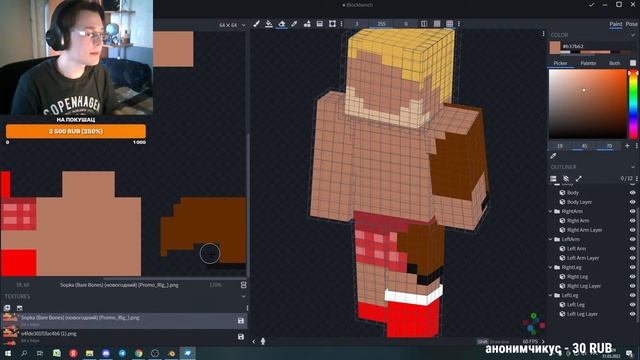Toggle Left Leg Layer visibility eye

tap(633, 314)
